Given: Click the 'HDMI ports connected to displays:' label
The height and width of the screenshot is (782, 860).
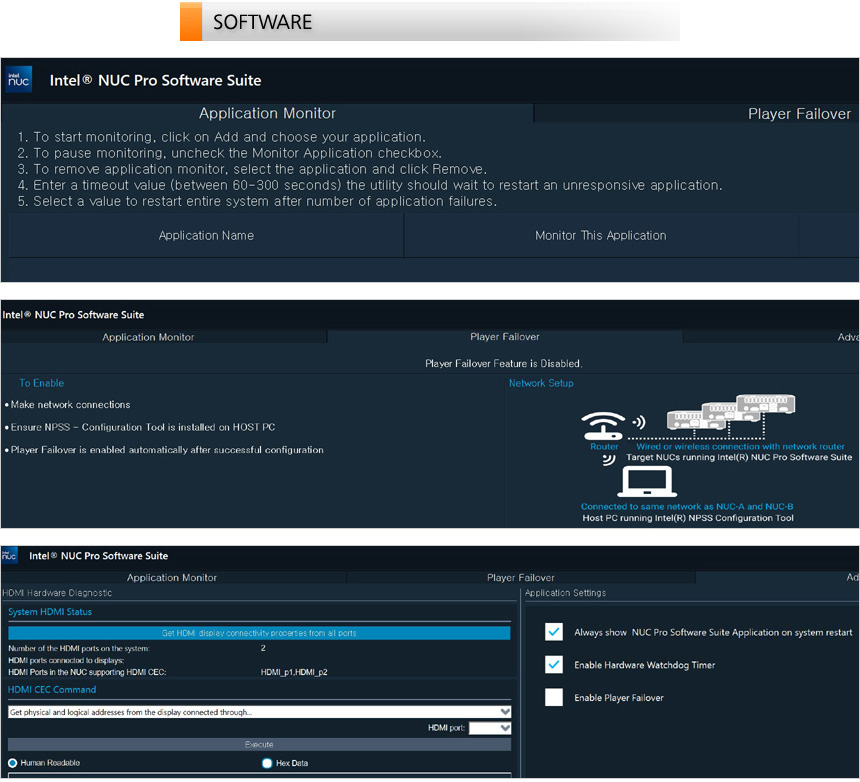Looking at the screenshot, I should click(66, 660).
